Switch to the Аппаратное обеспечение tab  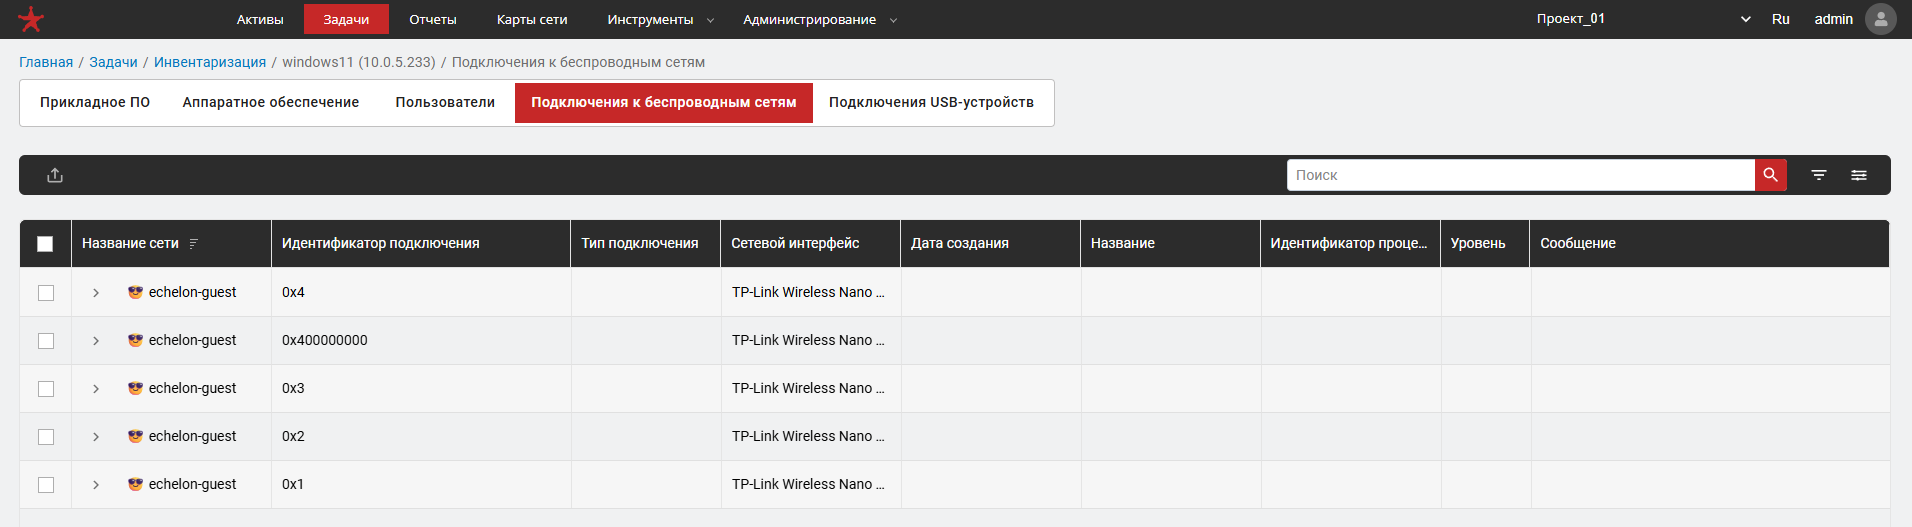(270, 102)
